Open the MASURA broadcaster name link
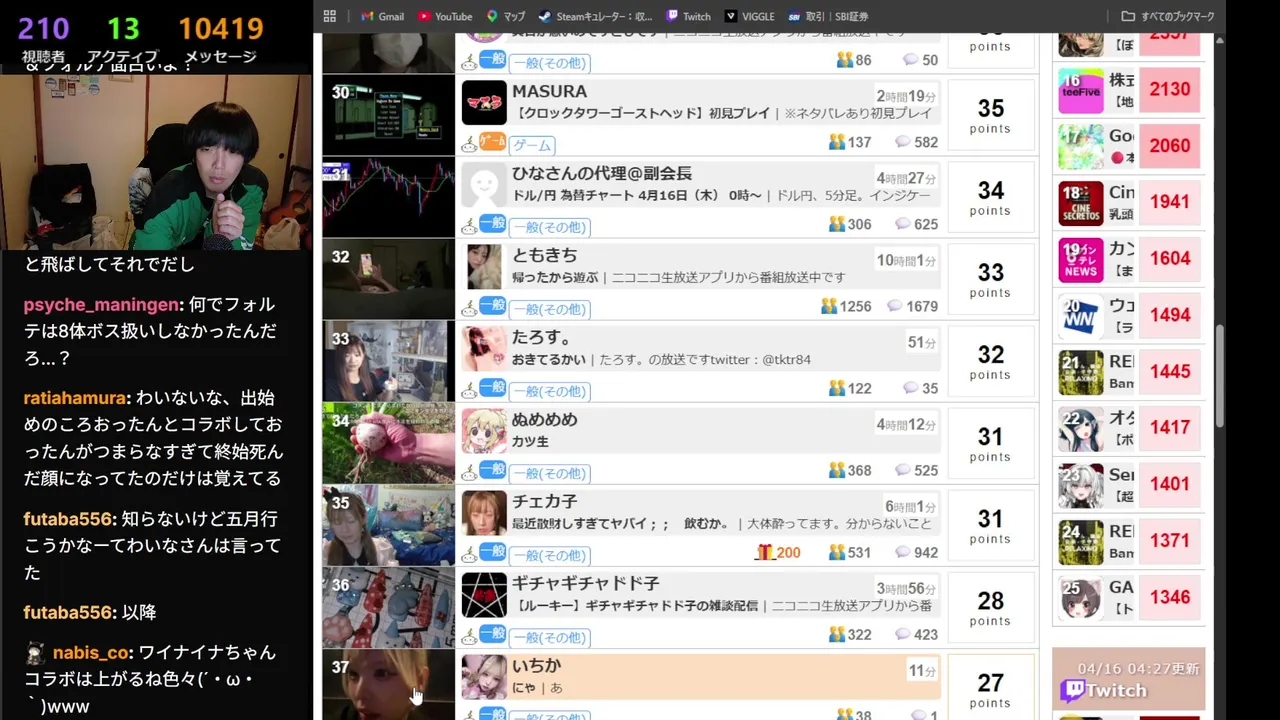1280x720 pixels. tap(549, 91)
